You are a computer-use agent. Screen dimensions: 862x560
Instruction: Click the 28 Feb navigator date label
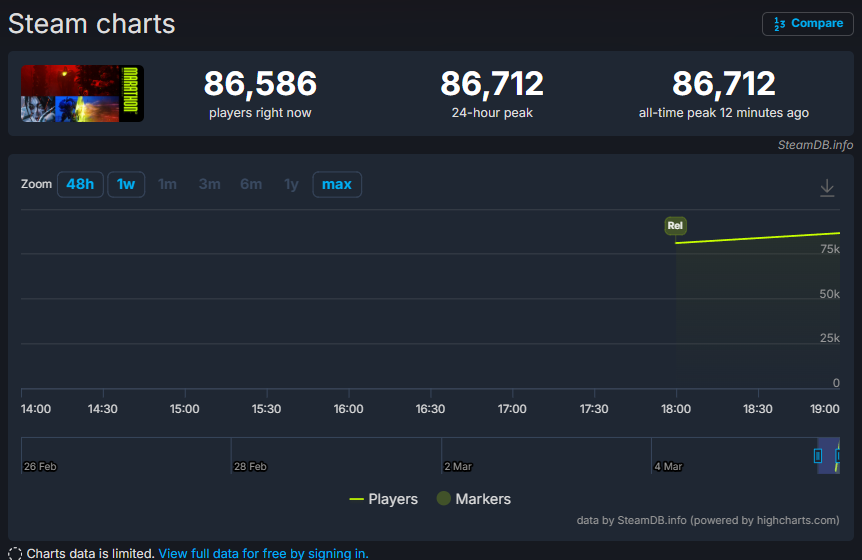250,466
